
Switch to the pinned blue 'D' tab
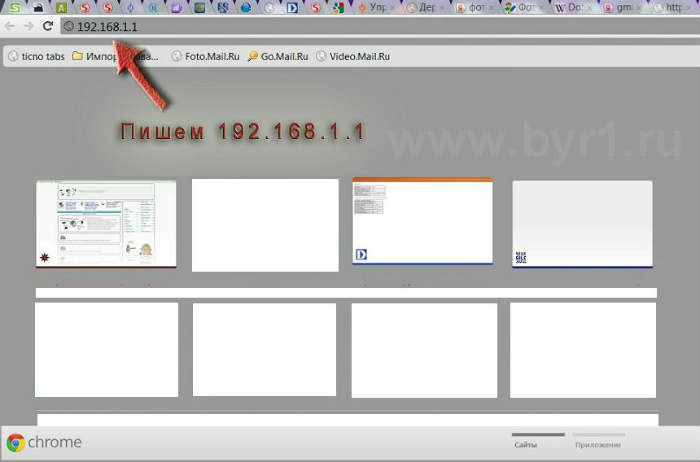tap(292, 8)
